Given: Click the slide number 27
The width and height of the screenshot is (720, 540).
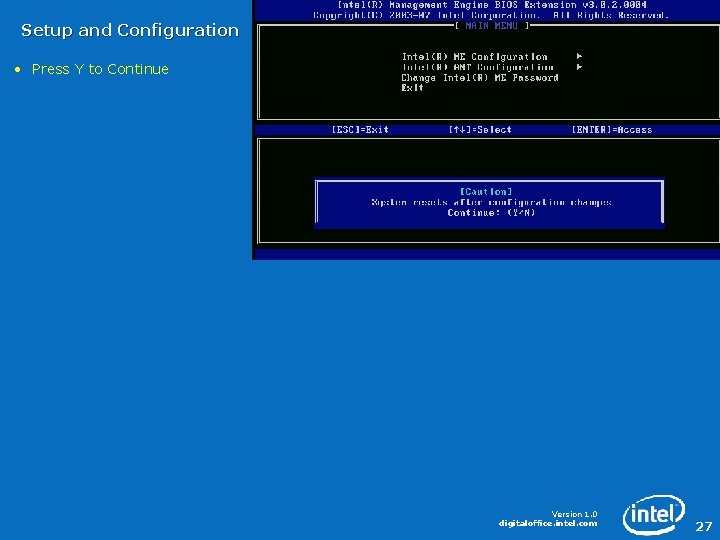Looking at the screenshot, I should click(703, 526).
